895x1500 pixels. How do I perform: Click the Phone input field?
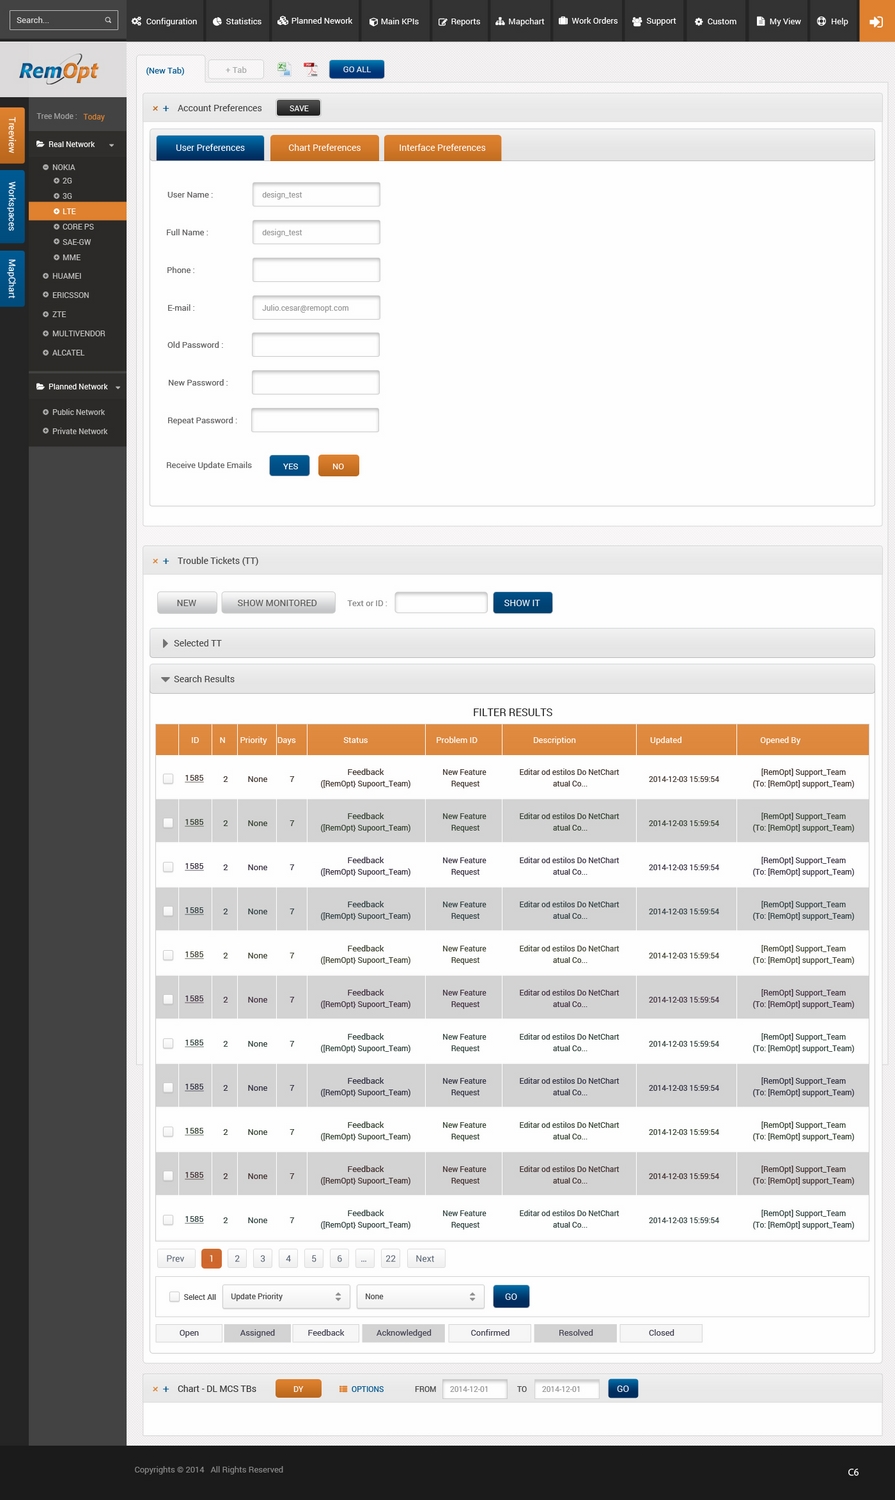[x=316, y=270]
